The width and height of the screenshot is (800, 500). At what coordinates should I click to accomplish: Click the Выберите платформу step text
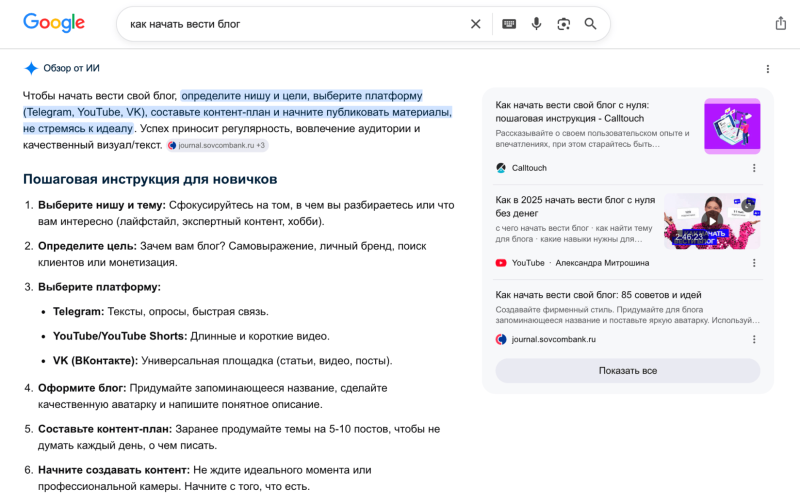(x=99, y=287)
